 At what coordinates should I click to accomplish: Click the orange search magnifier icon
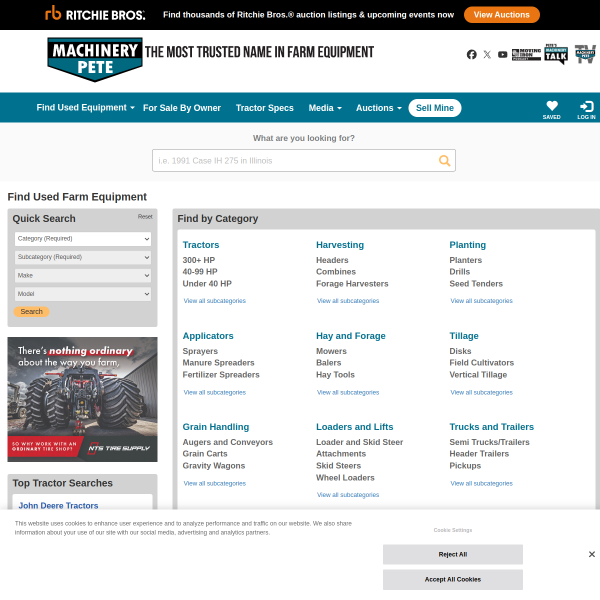444,160
